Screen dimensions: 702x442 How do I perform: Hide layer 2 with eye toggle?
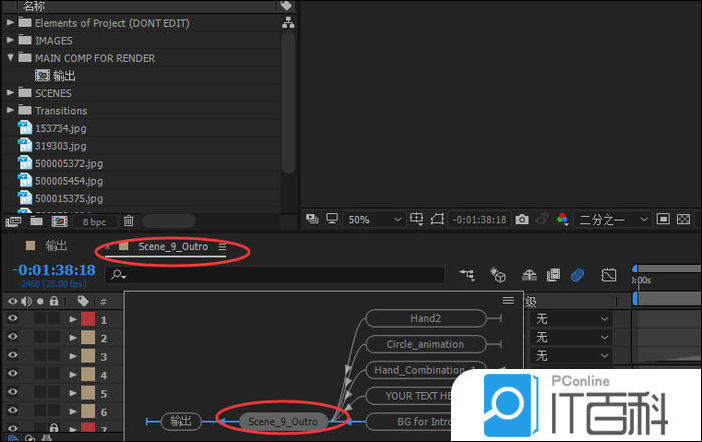(13, 337)
